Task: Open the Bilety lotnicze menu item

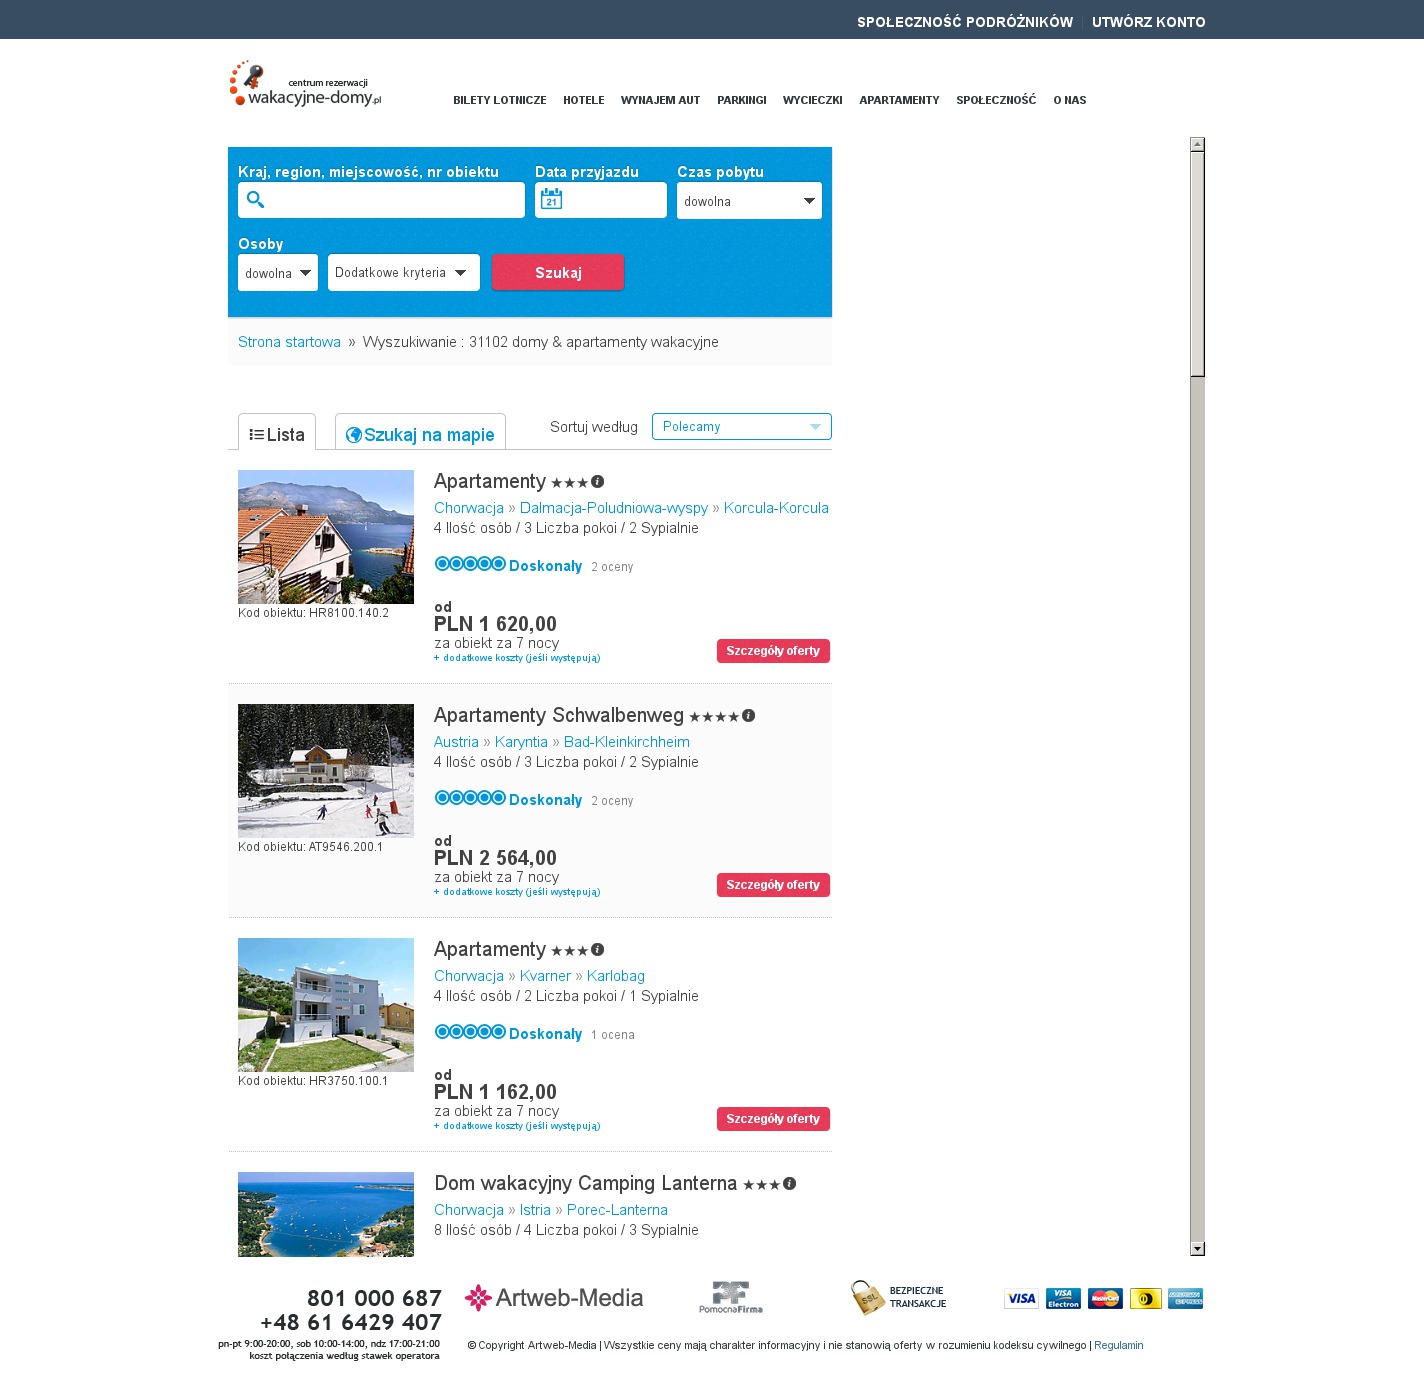Action: pyautogui.click(x=500, y=100)
